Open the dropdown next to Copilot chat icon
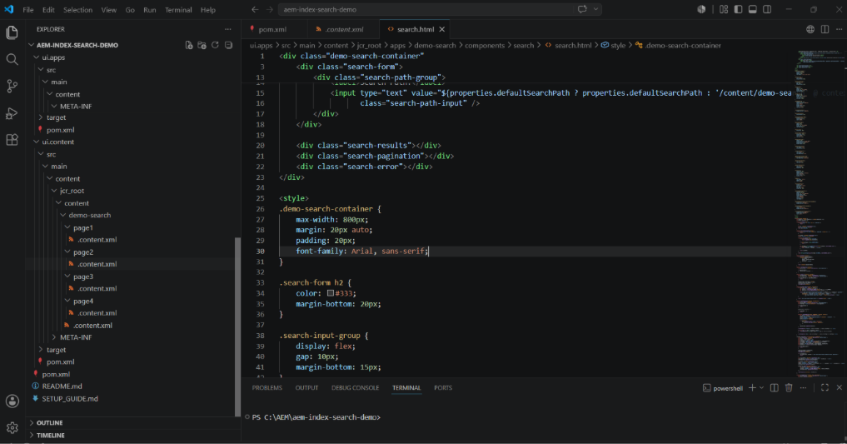The image size is (847, 444). click(x=596, y=9)
